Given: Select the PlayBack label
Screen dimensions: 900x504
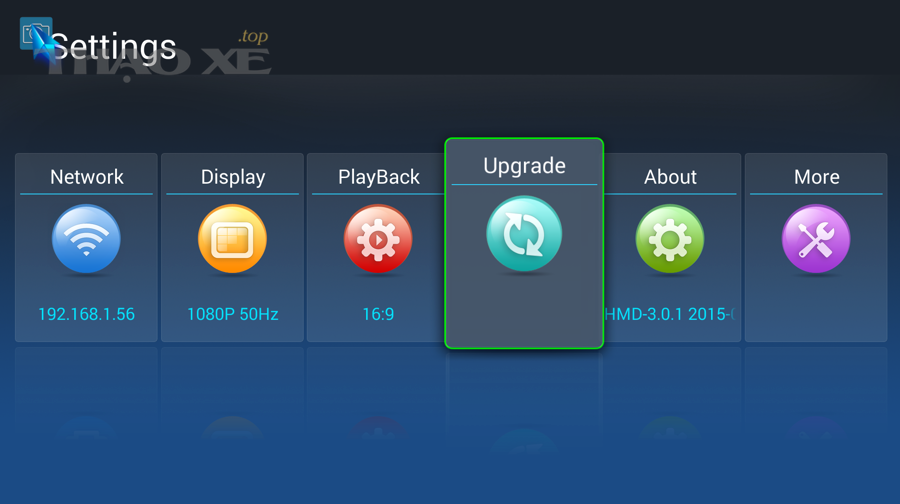Looking at the screenshot, I should 379,177.
